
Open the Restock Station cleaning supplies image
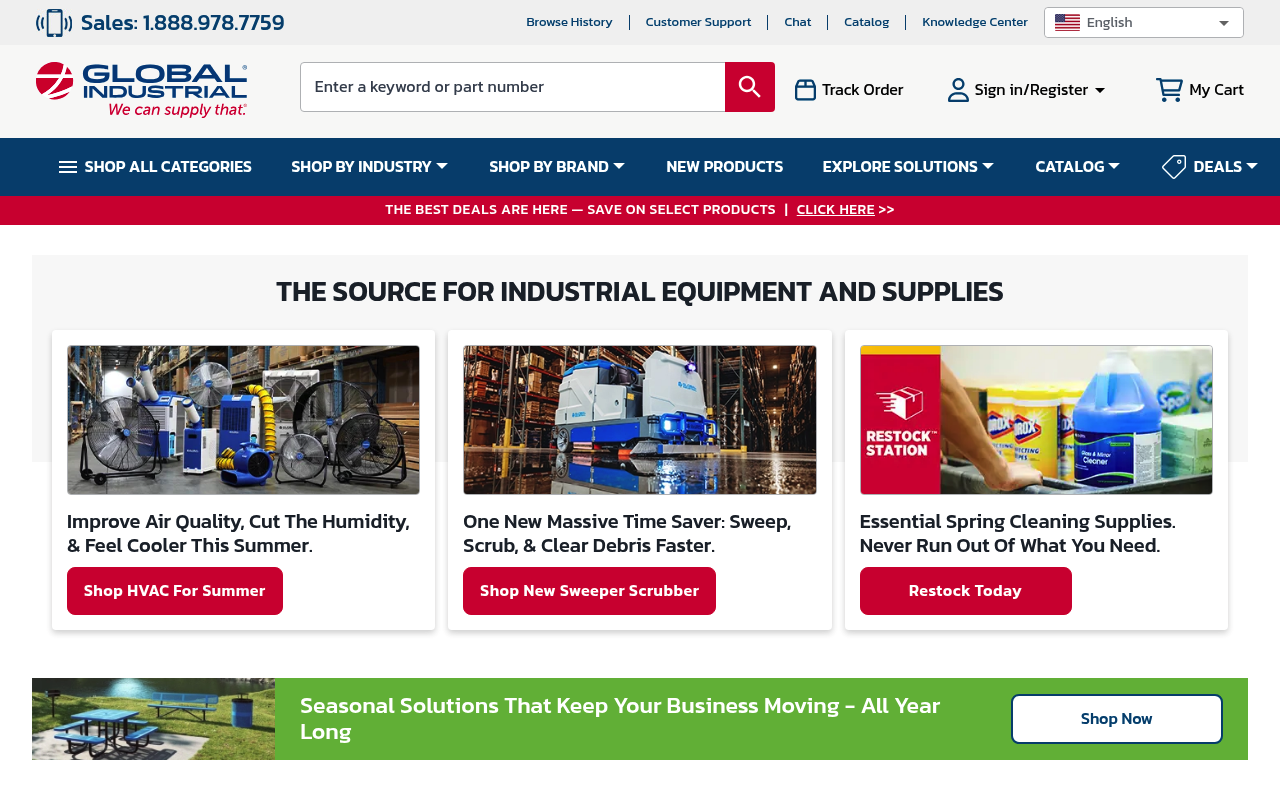click(1036, 420)
